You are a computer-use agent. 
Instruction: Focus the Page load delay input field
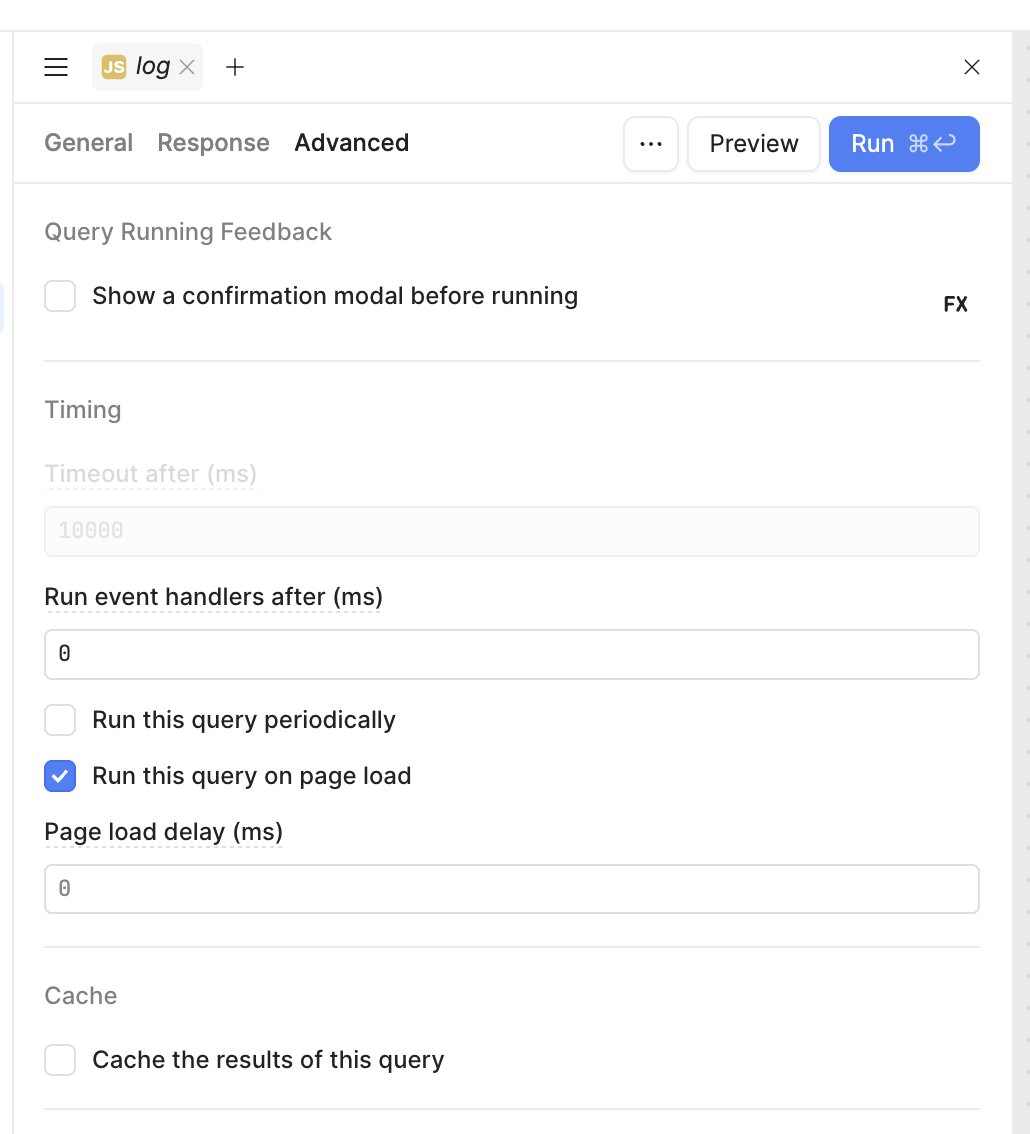click(511, 889)
